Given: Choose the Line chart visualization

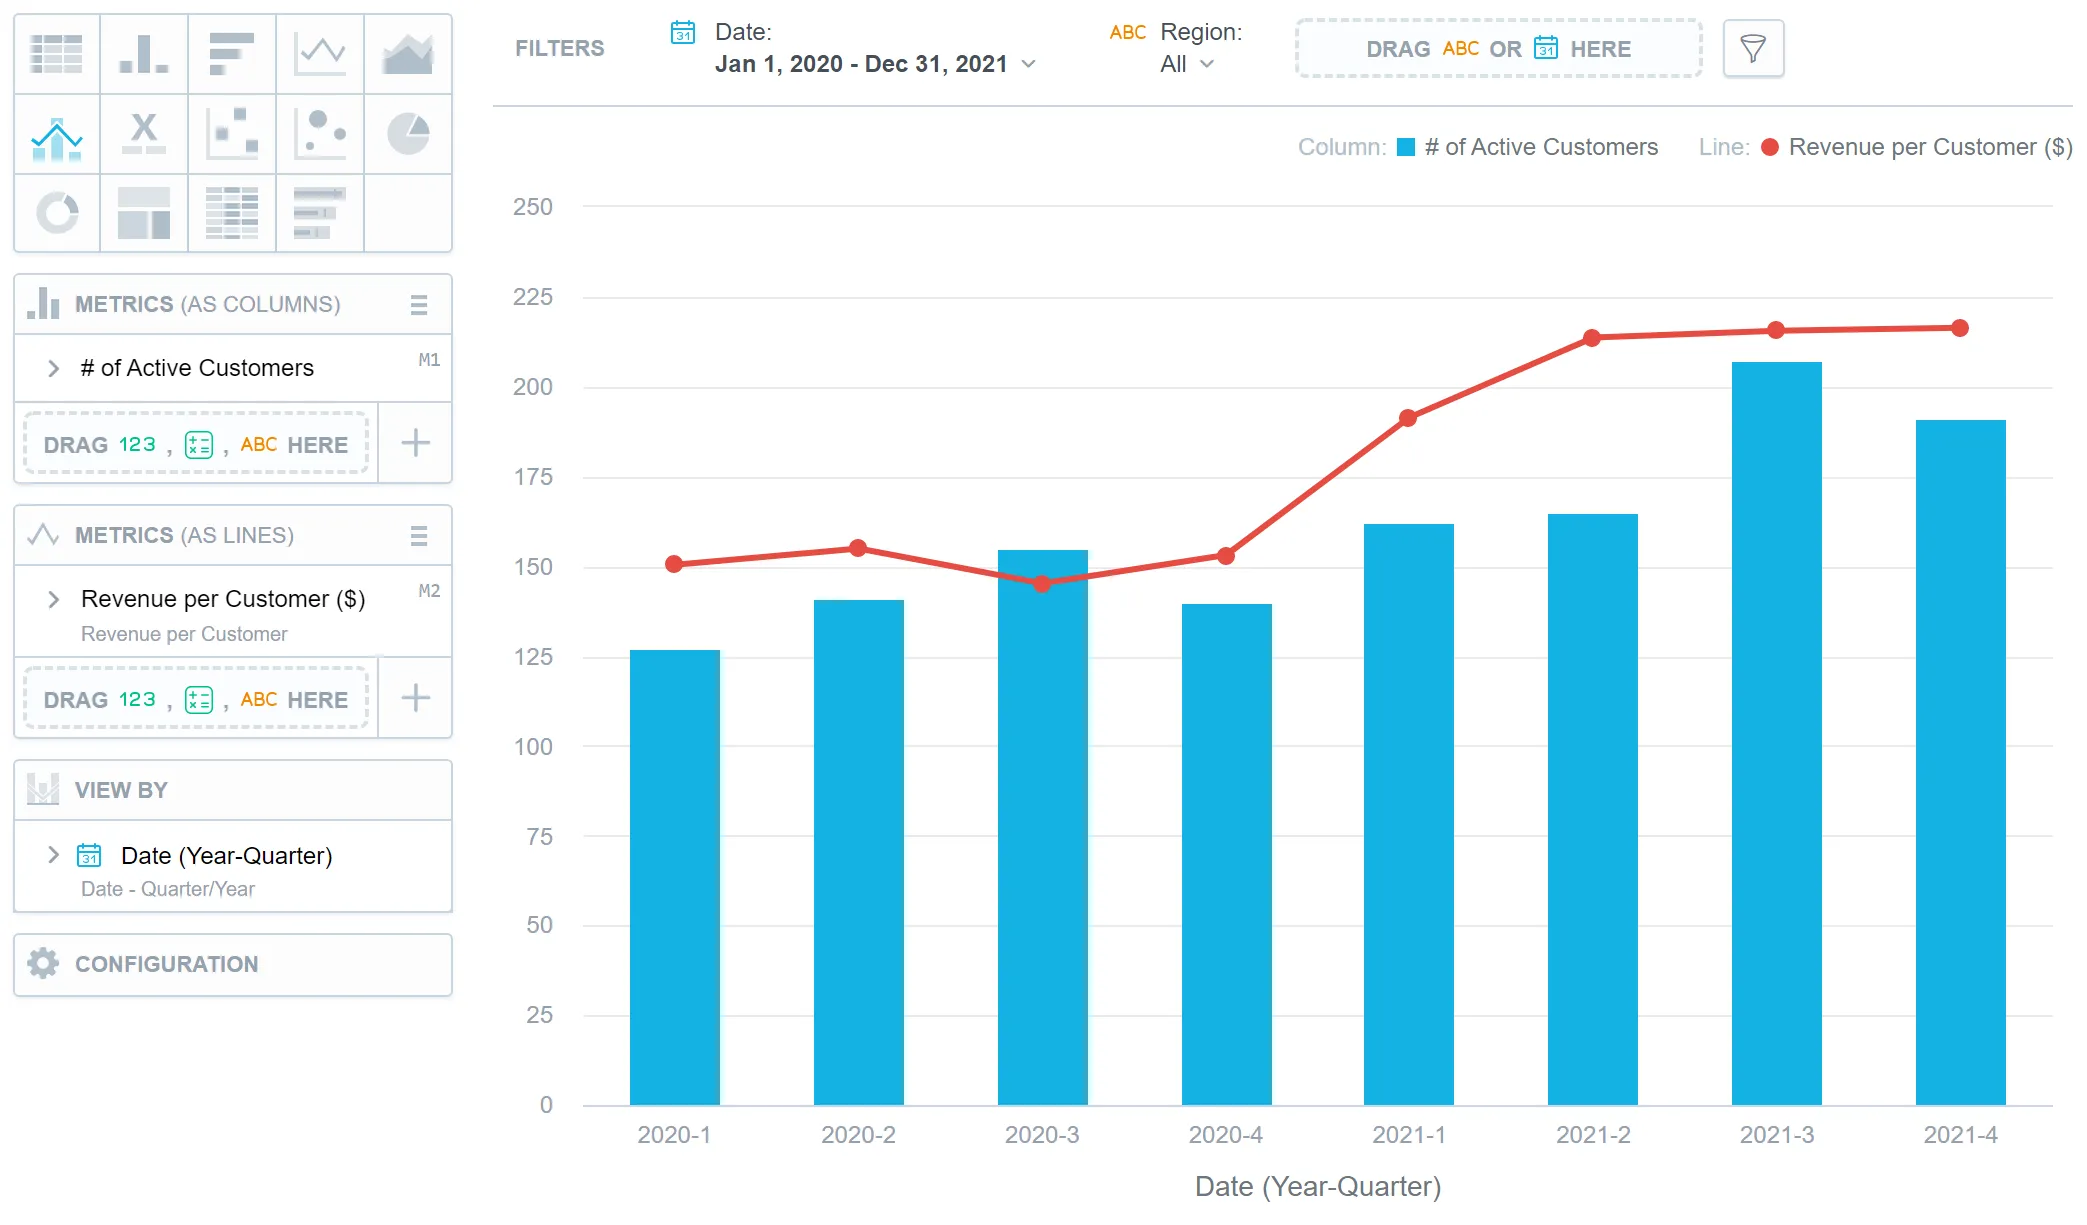Looking at the screenshot, I should pyautogui.click(x=319, y=53).
